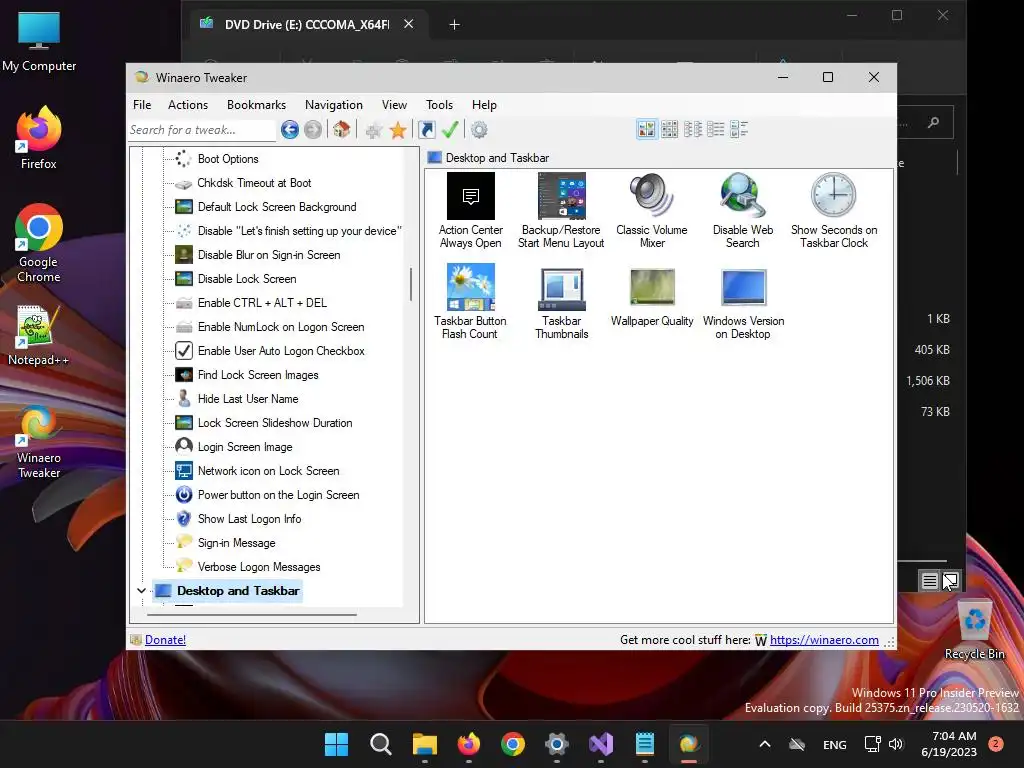Open Disable Web Search tweak

[x=743, y=211]
